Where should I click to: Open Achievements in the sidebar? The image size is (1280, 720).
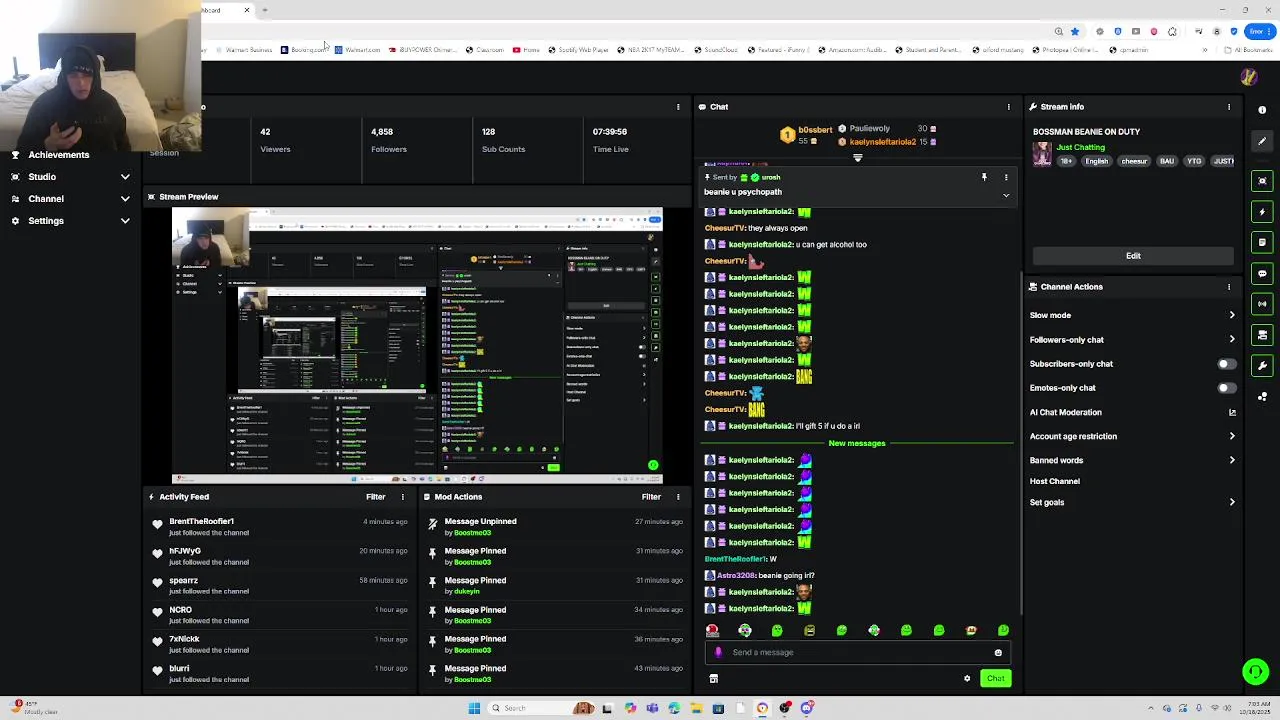[x=59, y=155]
